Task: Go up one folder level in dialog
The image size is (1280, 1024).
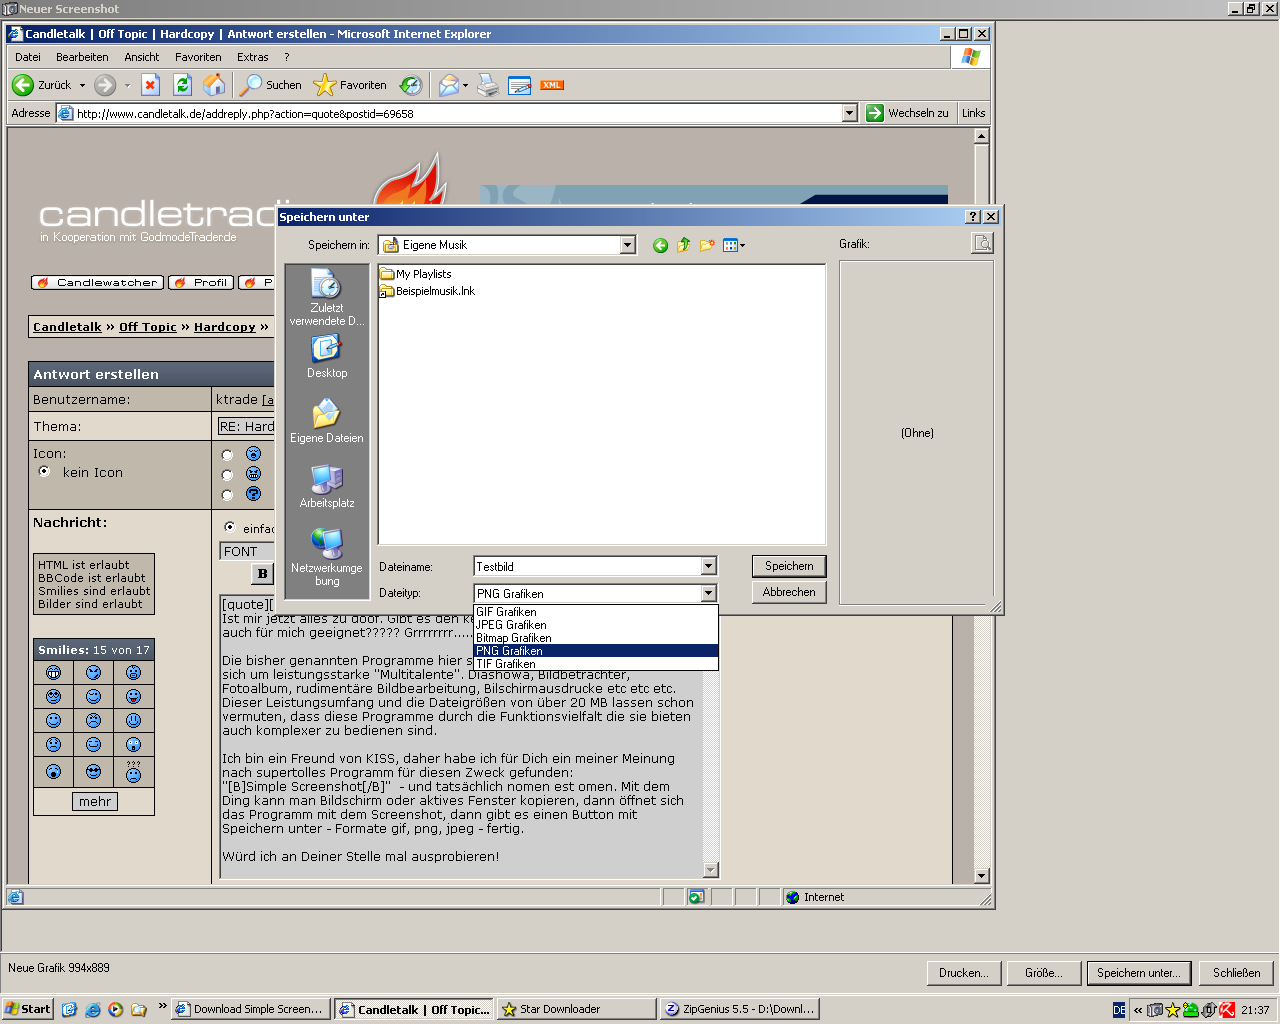Action: click(x=684, y=245)
